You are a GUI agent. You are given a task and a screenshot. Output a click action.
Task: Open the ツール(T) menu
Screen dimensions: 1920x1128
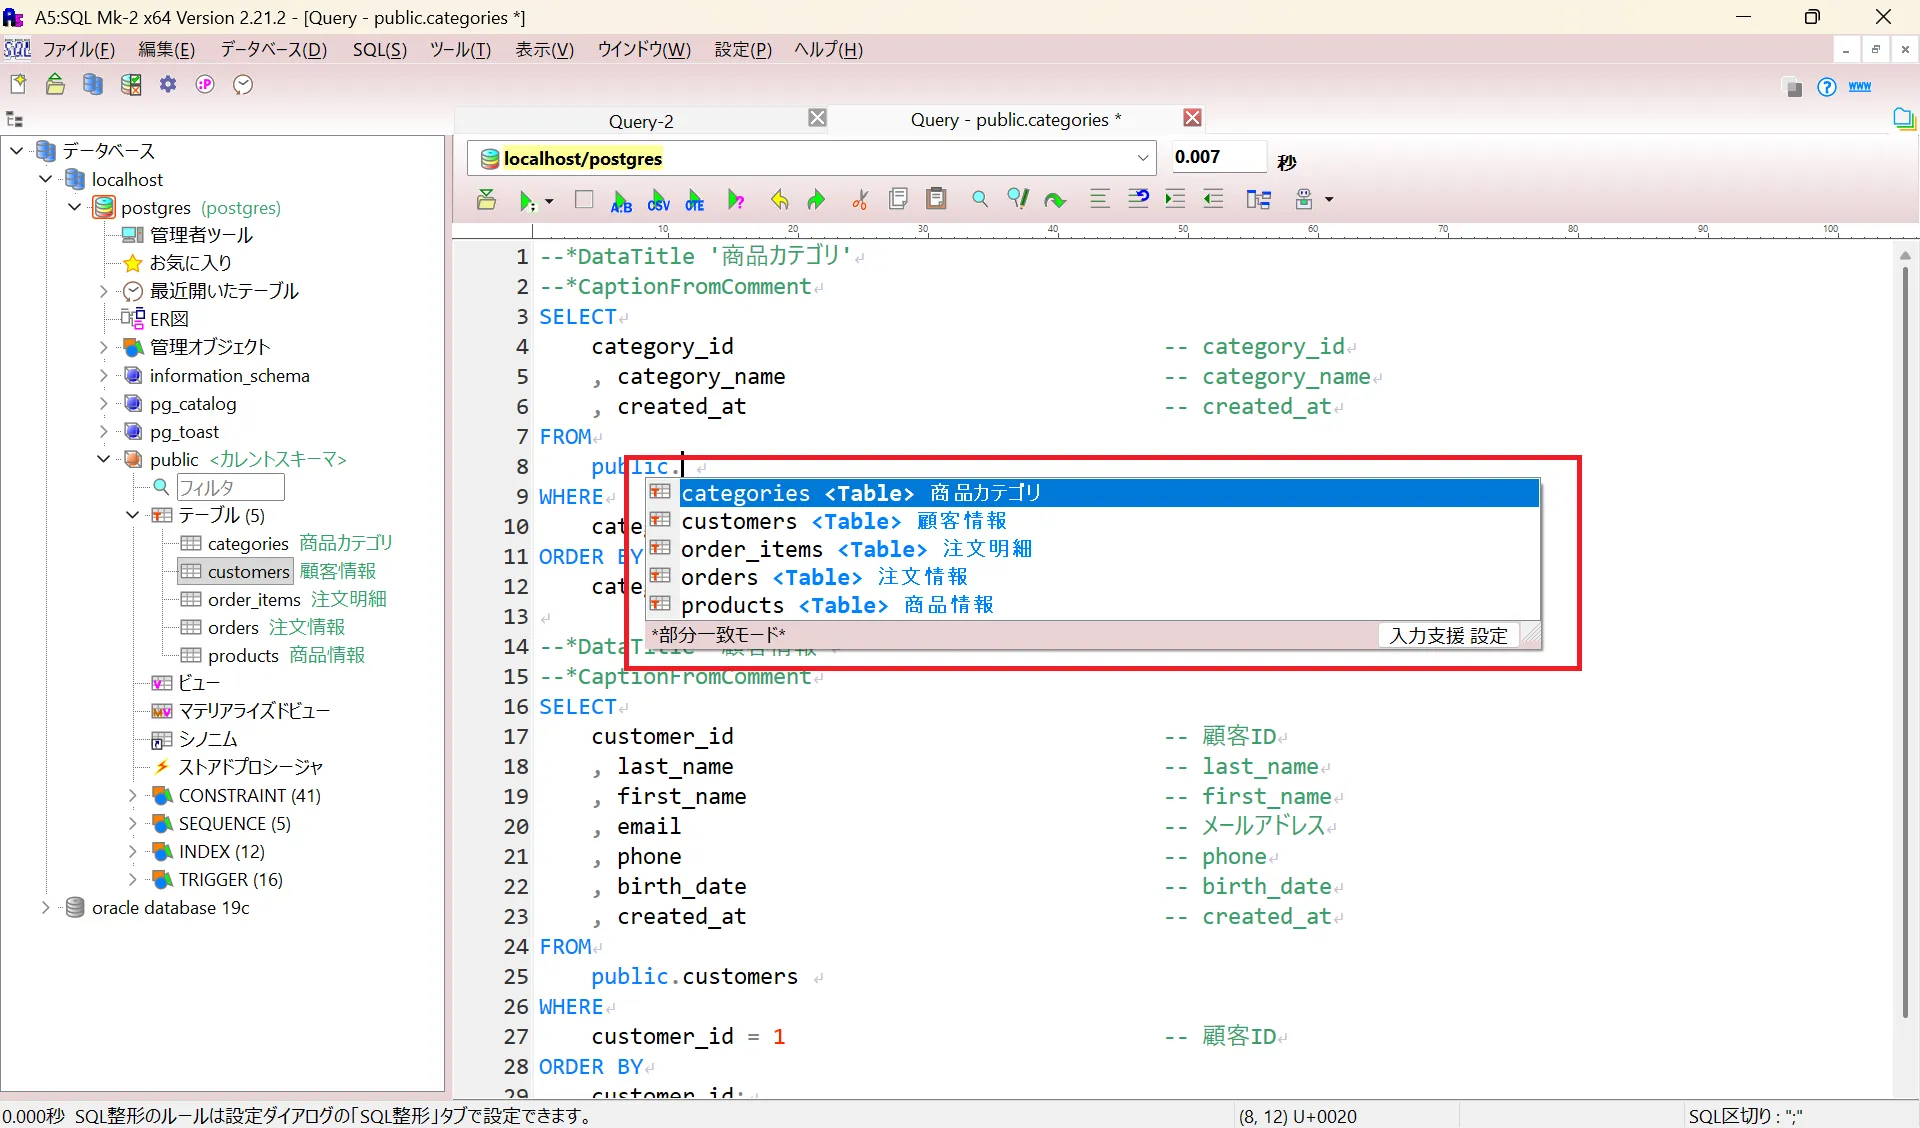pyautogui.click(x=460, y=49)
